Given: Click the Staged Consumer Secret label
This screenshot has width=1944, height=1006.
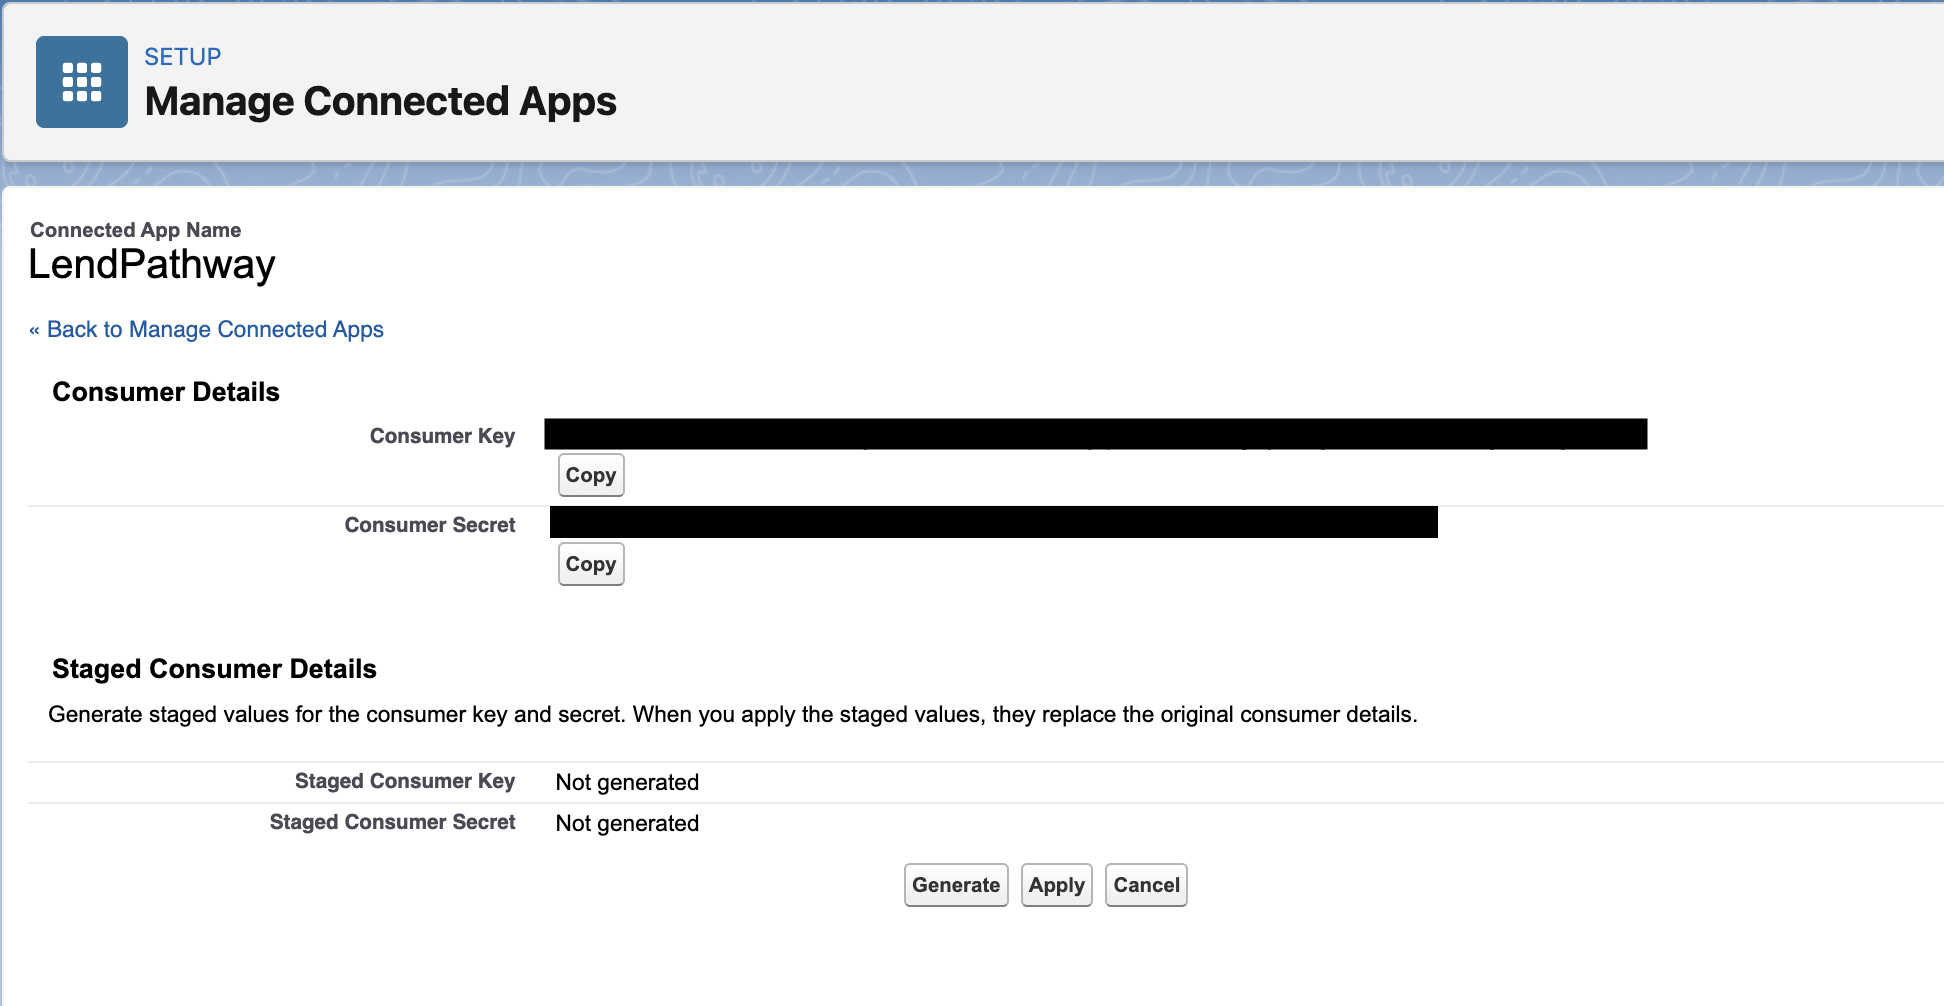Looking at the screenshot, I should tap(392, 822).
